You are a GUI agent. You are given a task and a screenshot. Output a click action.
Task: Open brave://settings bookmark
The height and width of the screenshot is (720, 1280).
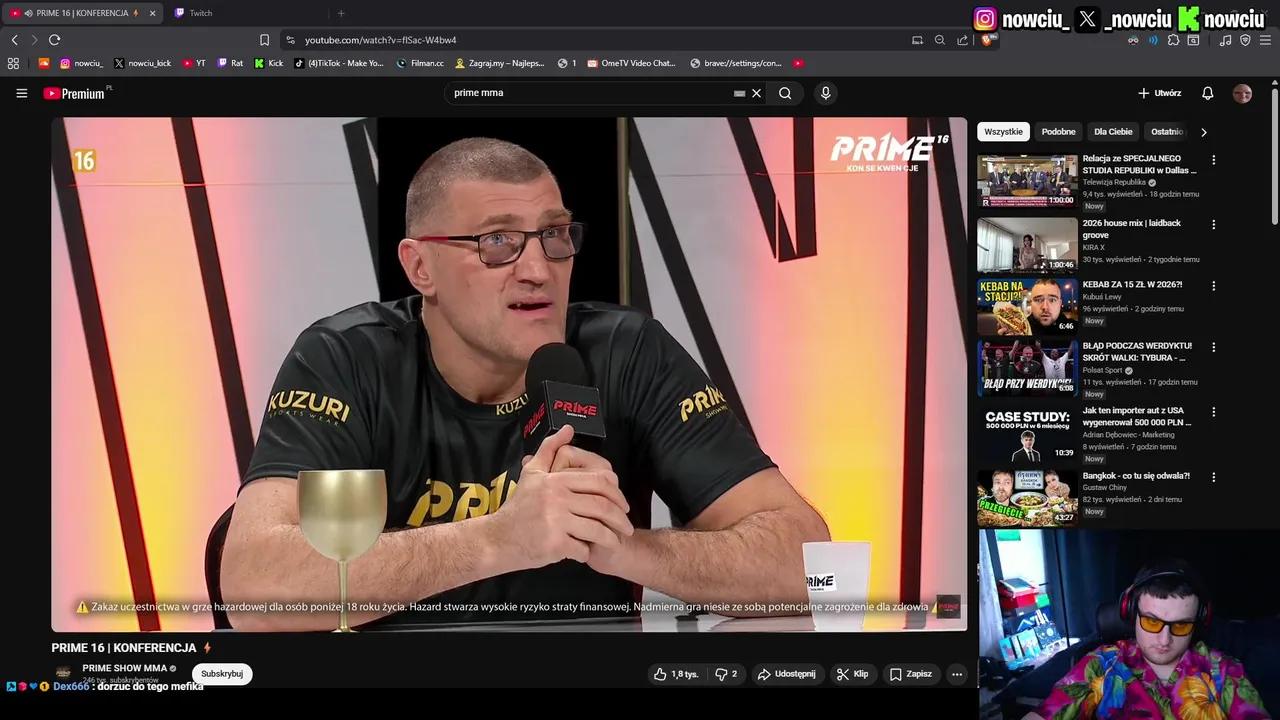pyautogui.click(x=736, y=63)
